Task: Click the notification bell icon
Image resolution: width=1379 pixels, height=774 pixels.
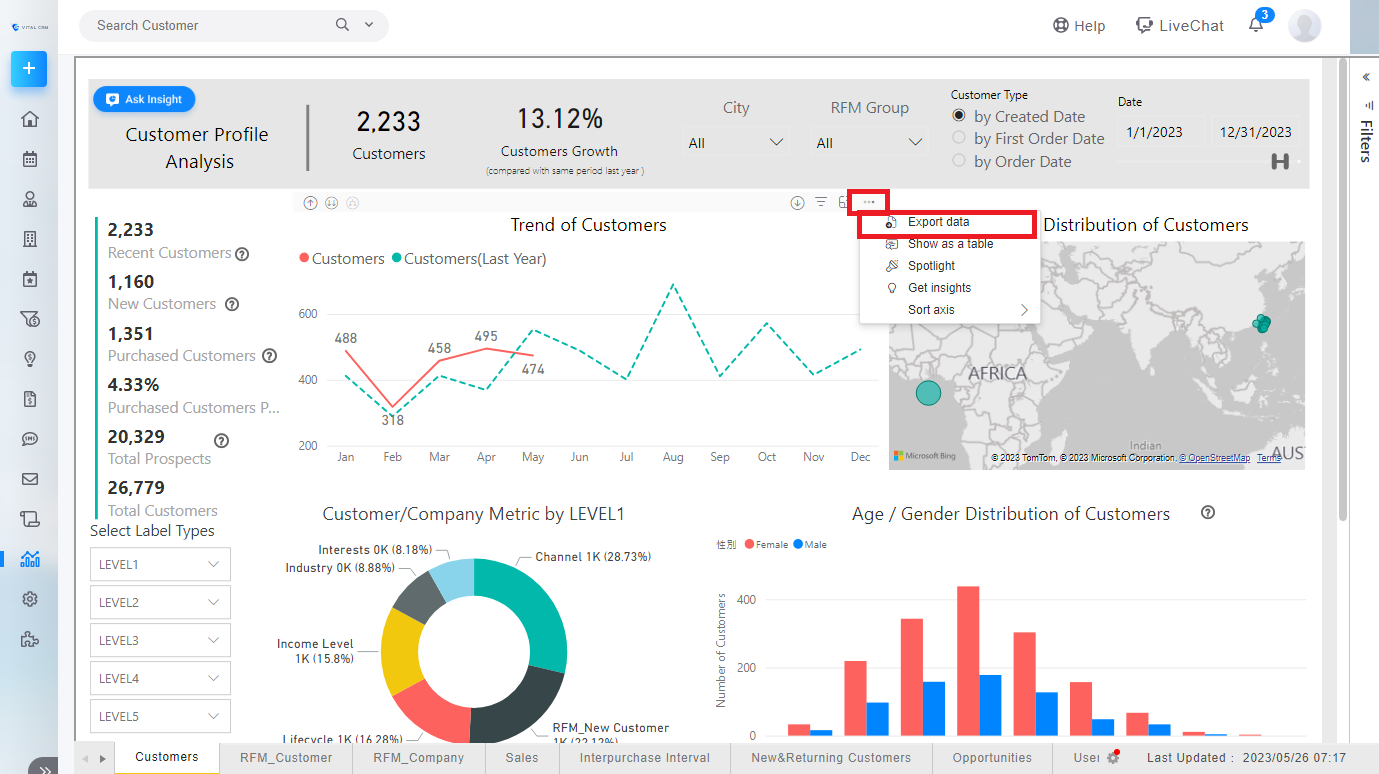Action: [1256, 26]
